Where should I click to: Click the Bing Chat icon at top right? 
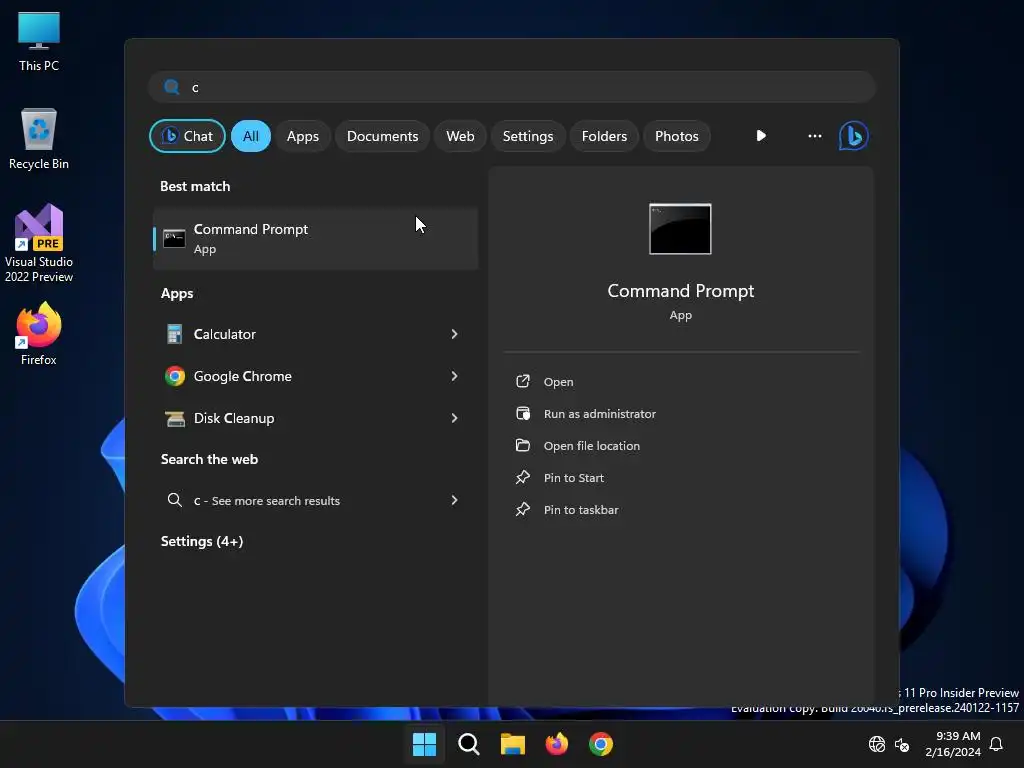853,136
